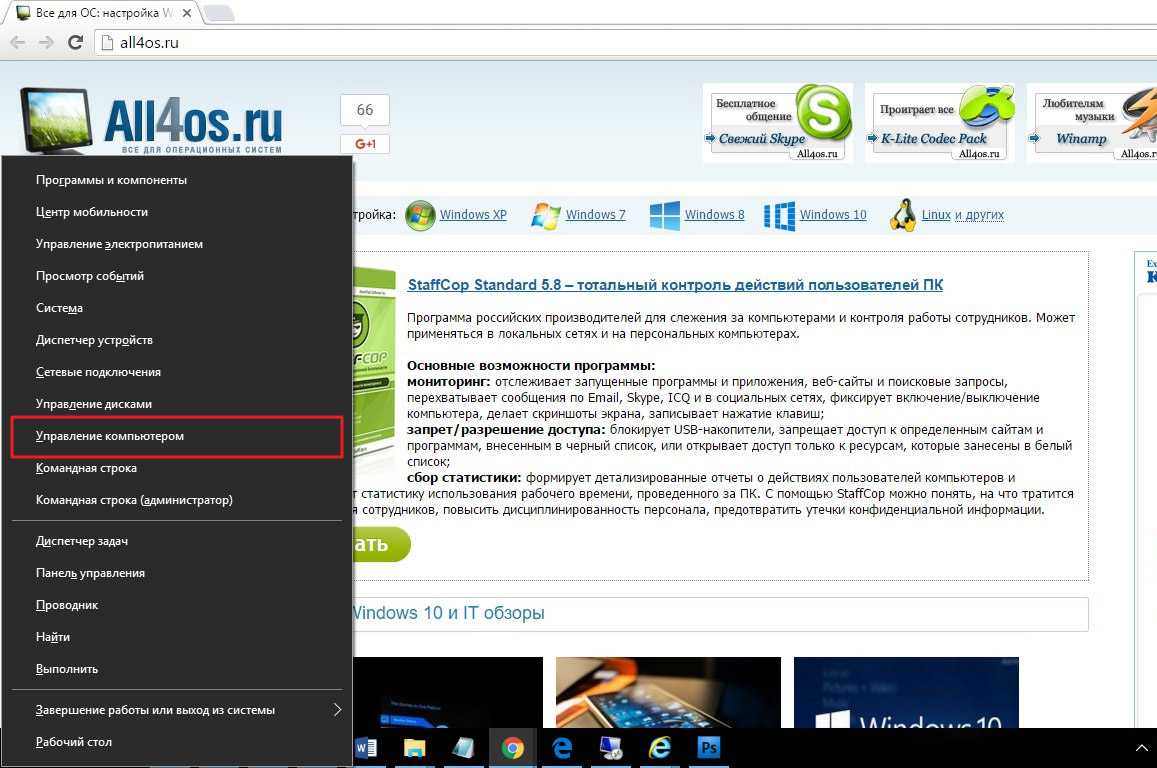Click the K-Lite Codec Pack icon
Screen dimensions: 1157x768
click(986, 107)
